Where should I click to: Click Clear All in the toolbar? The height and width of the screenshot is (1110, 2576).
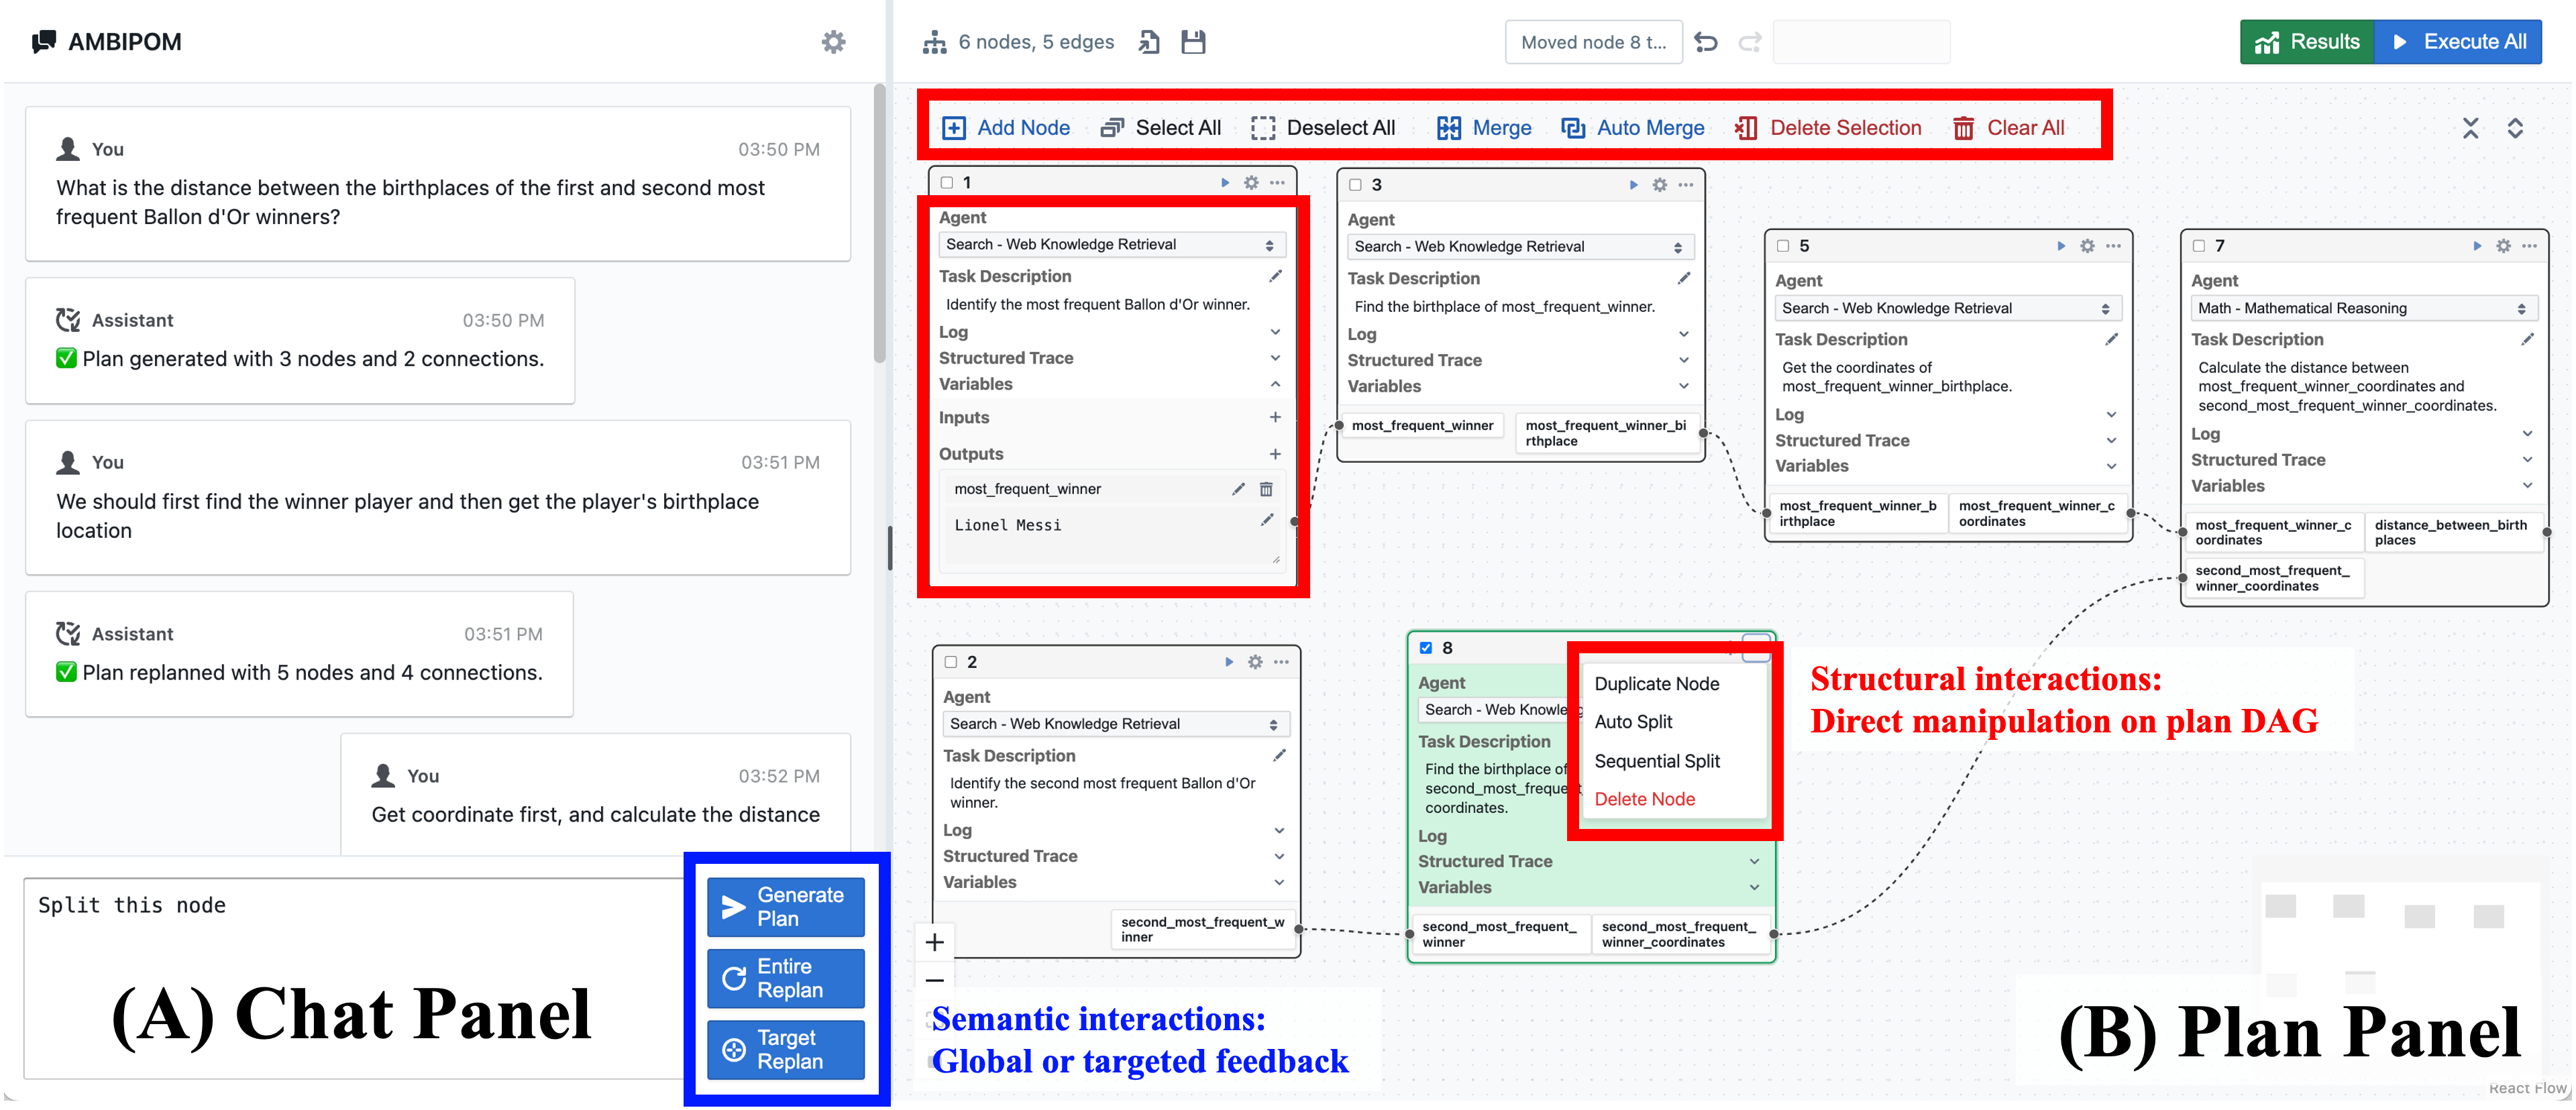point(2008,128)
